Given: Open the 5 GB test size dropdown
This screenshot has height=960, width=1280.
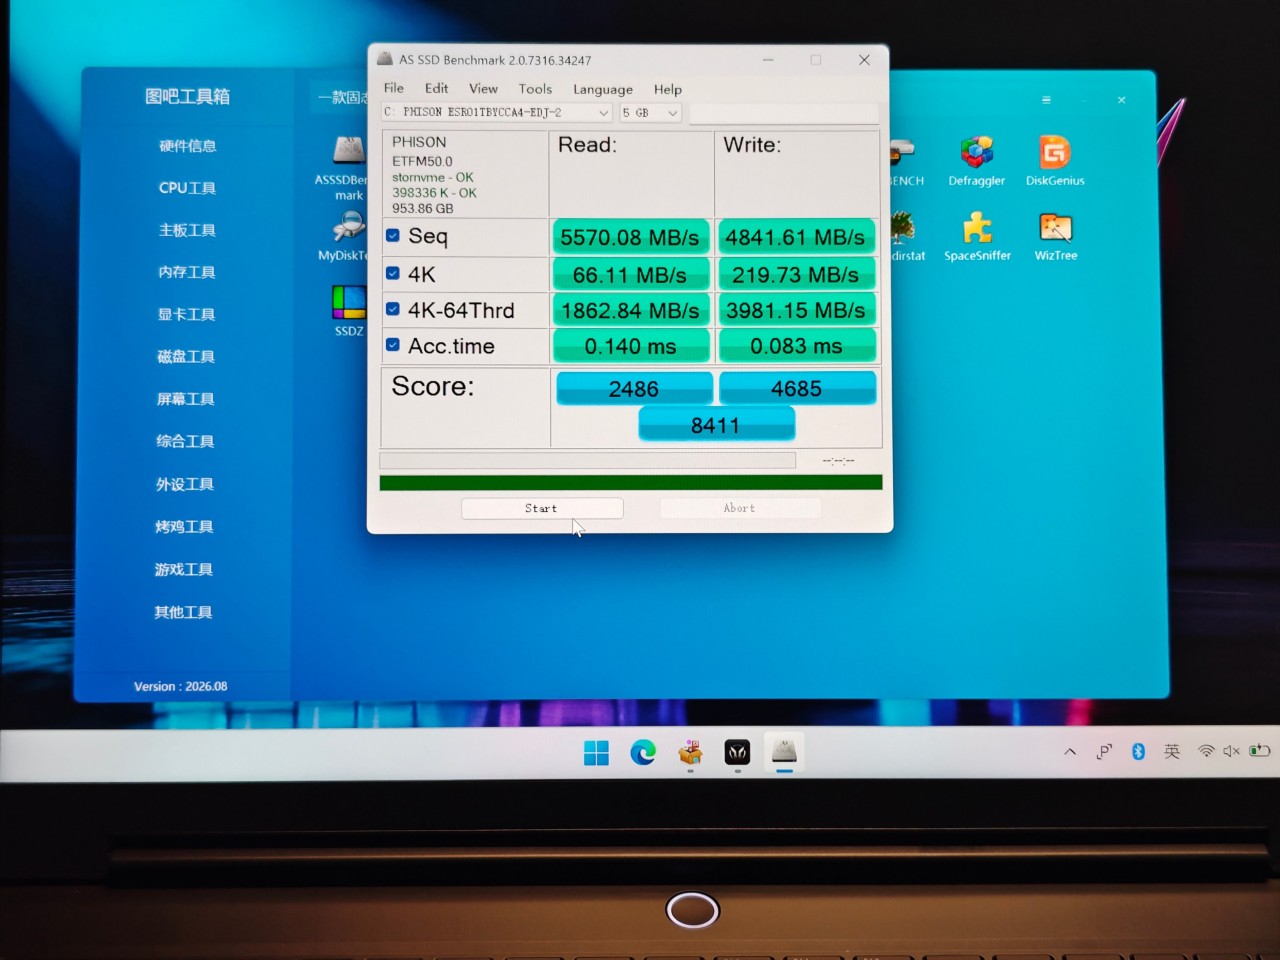Looking at the screenshot, I should [650, 113].
